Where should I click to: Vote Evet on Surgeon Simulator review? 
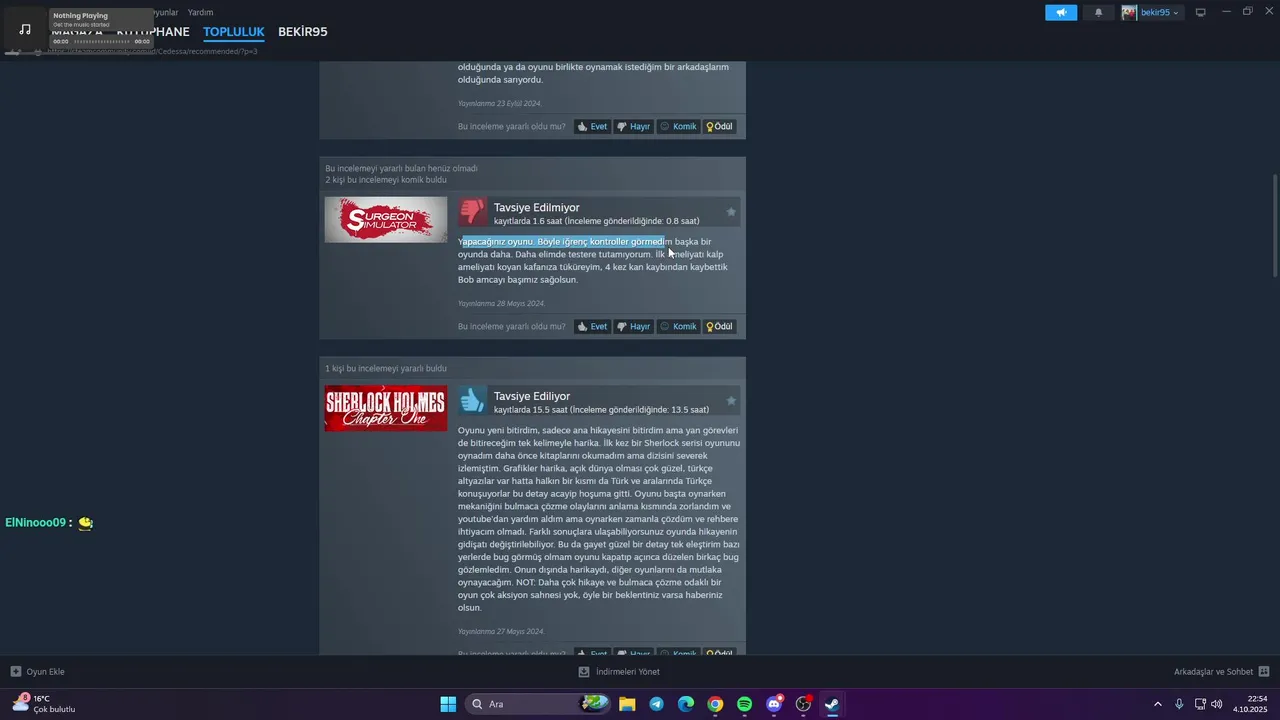pyautogui.click(x=592, y=327)
